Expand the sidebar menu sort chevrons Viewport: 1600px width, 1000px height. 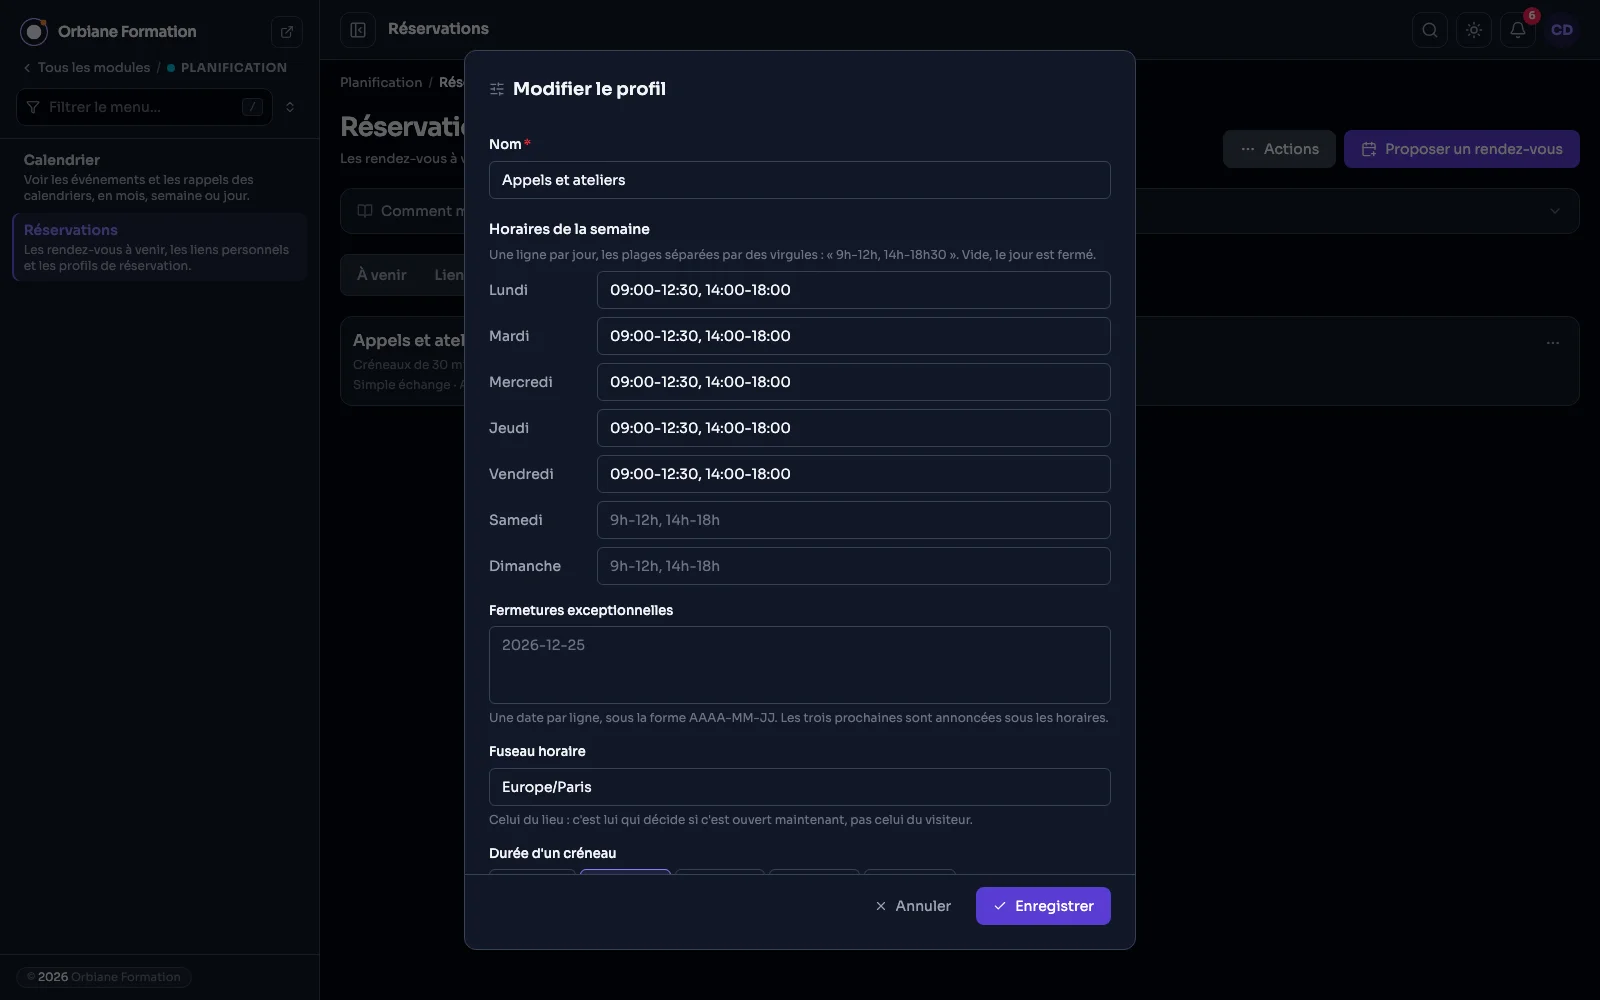[290, 107]
